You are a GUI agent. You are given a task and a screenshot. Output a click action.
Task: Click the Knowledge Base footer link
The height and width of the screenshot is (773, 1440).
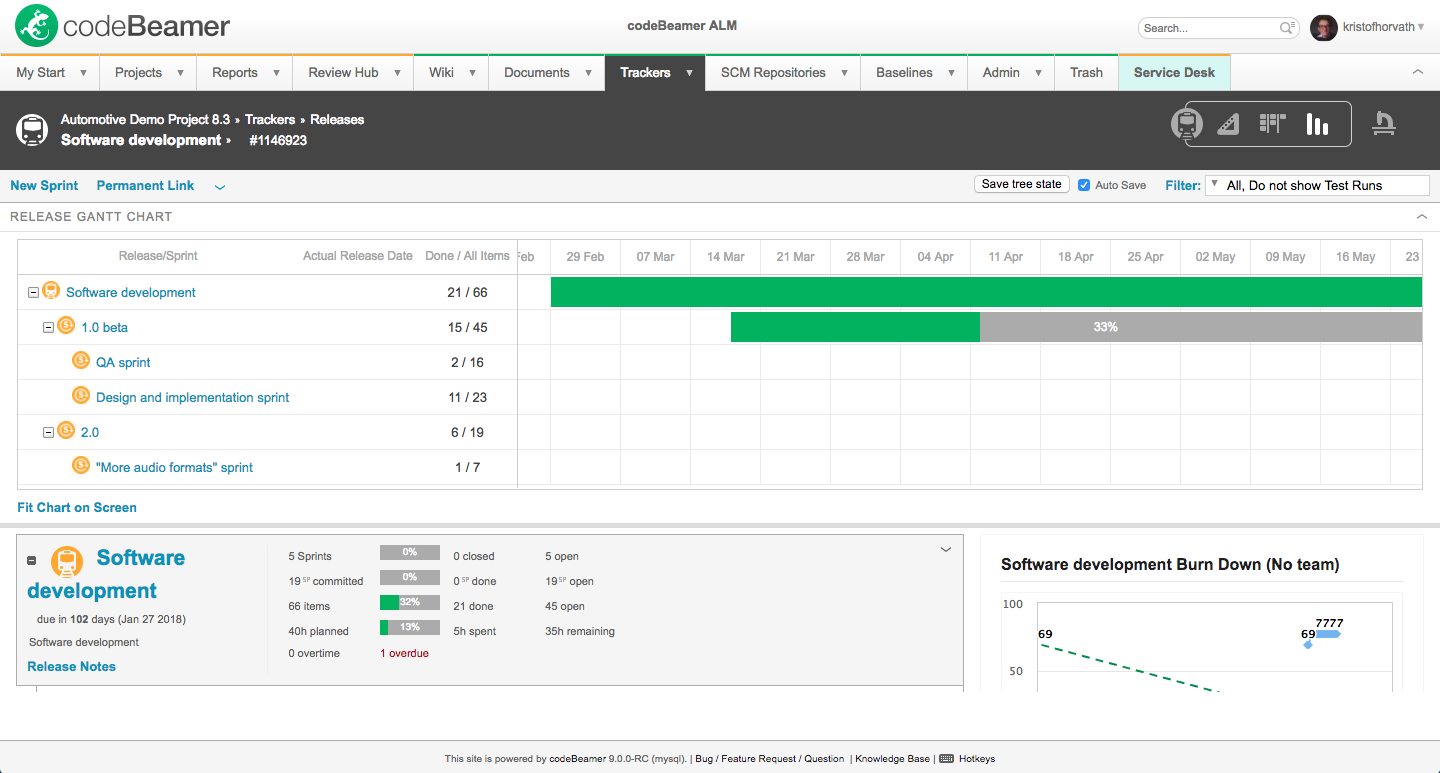pos(892,759)
